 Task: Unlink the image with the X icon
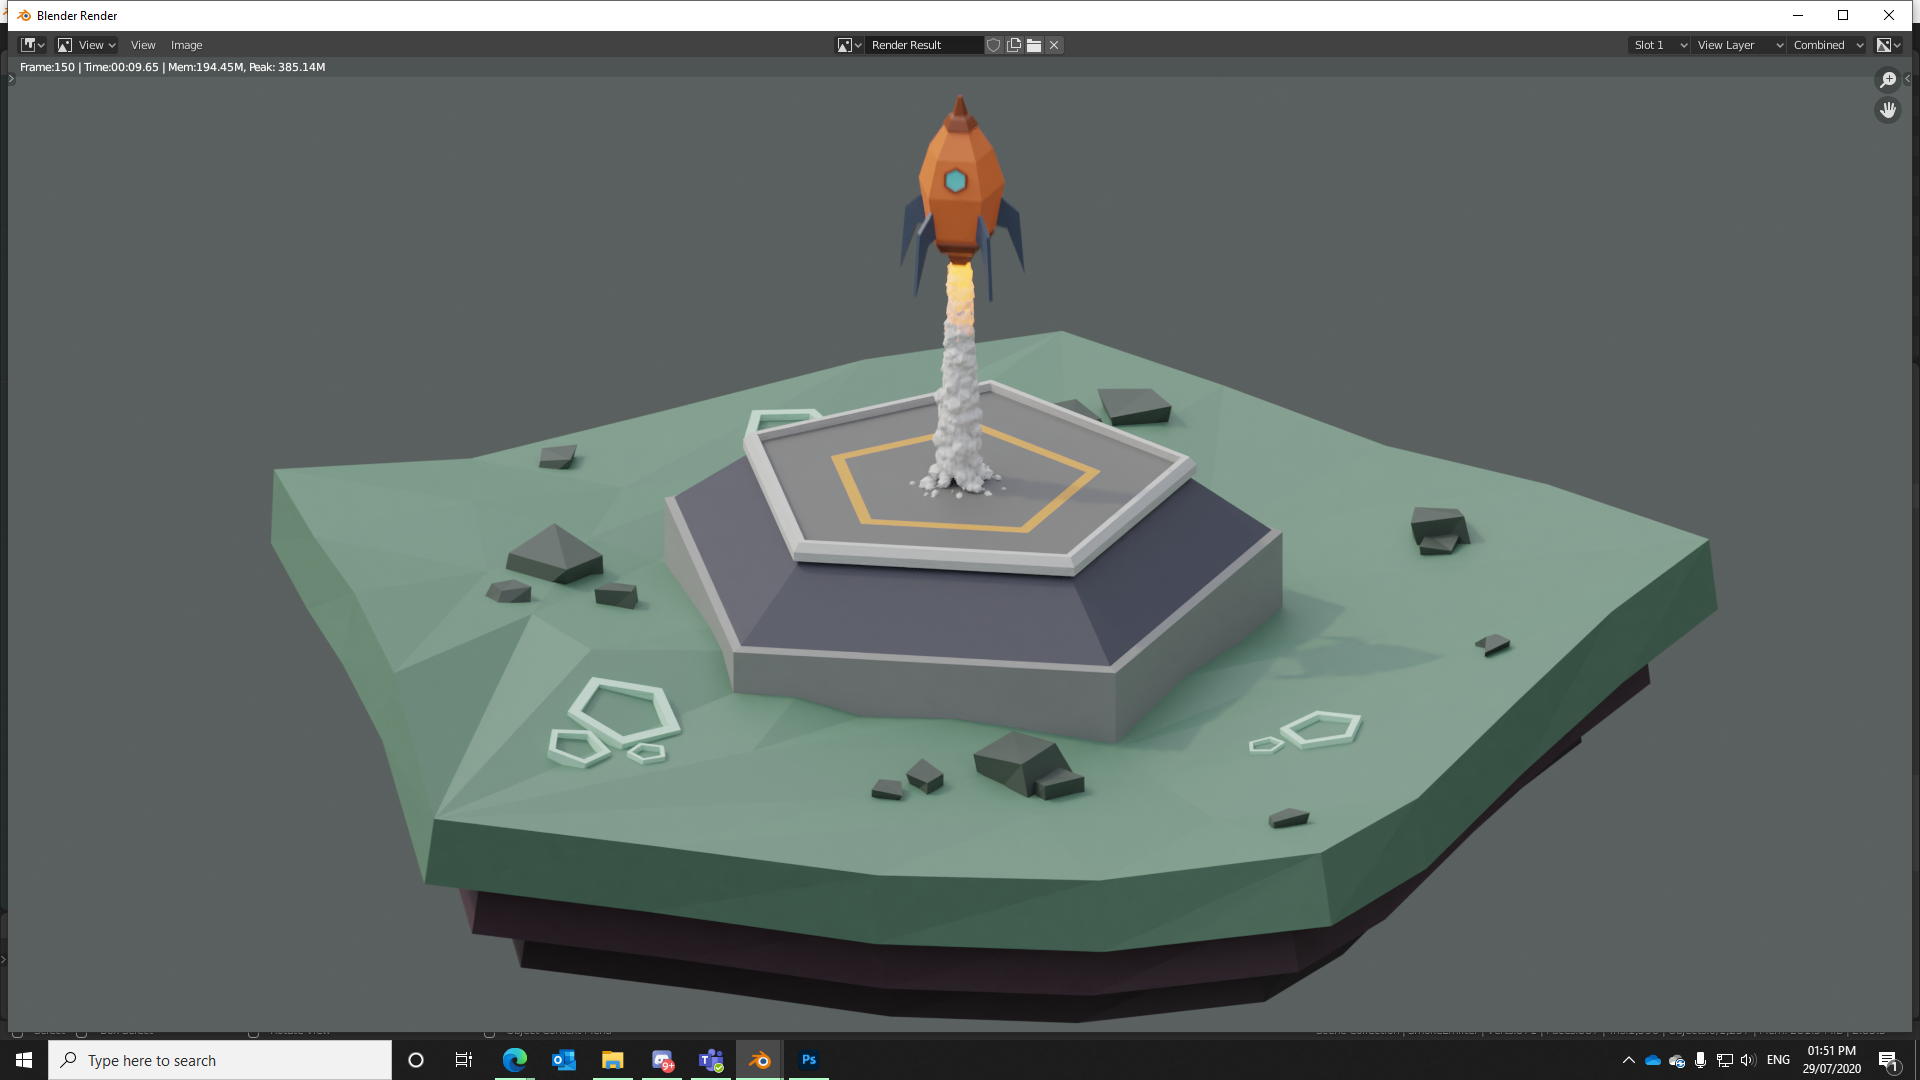tap(1053, 45)
